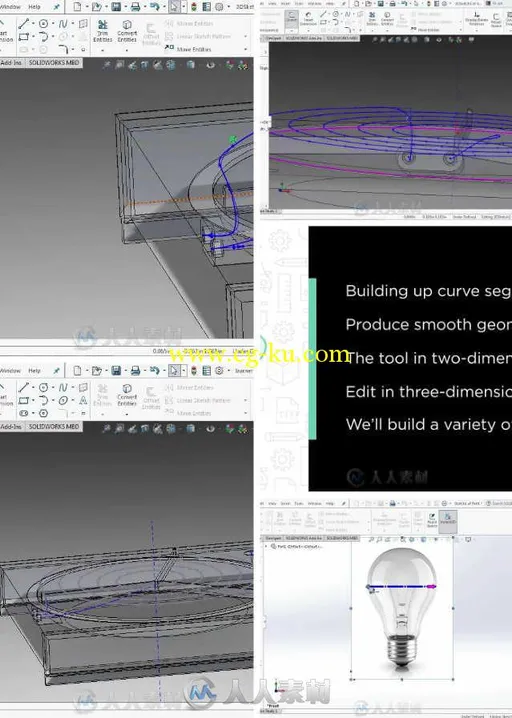Click Undo icon in lower-left window
The image size is (512, 718).
tap(154, 370)
